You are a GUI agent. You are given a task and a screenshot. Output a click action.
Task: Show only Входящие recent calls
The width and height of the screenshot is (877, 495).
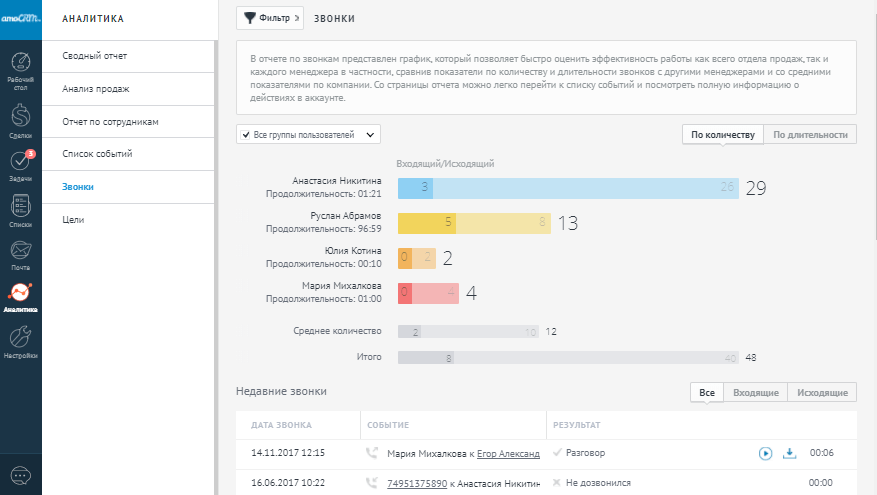tap(754, 393)
